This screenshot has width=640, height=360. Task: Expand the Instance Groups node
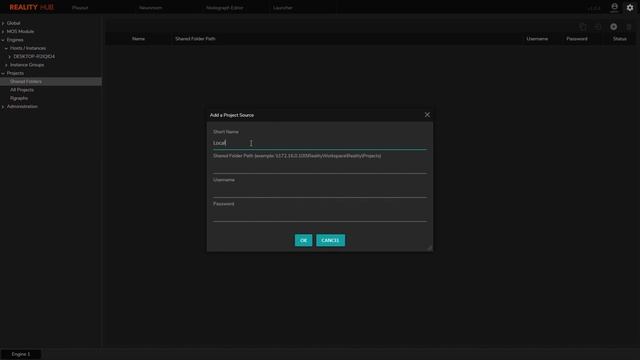6,65
